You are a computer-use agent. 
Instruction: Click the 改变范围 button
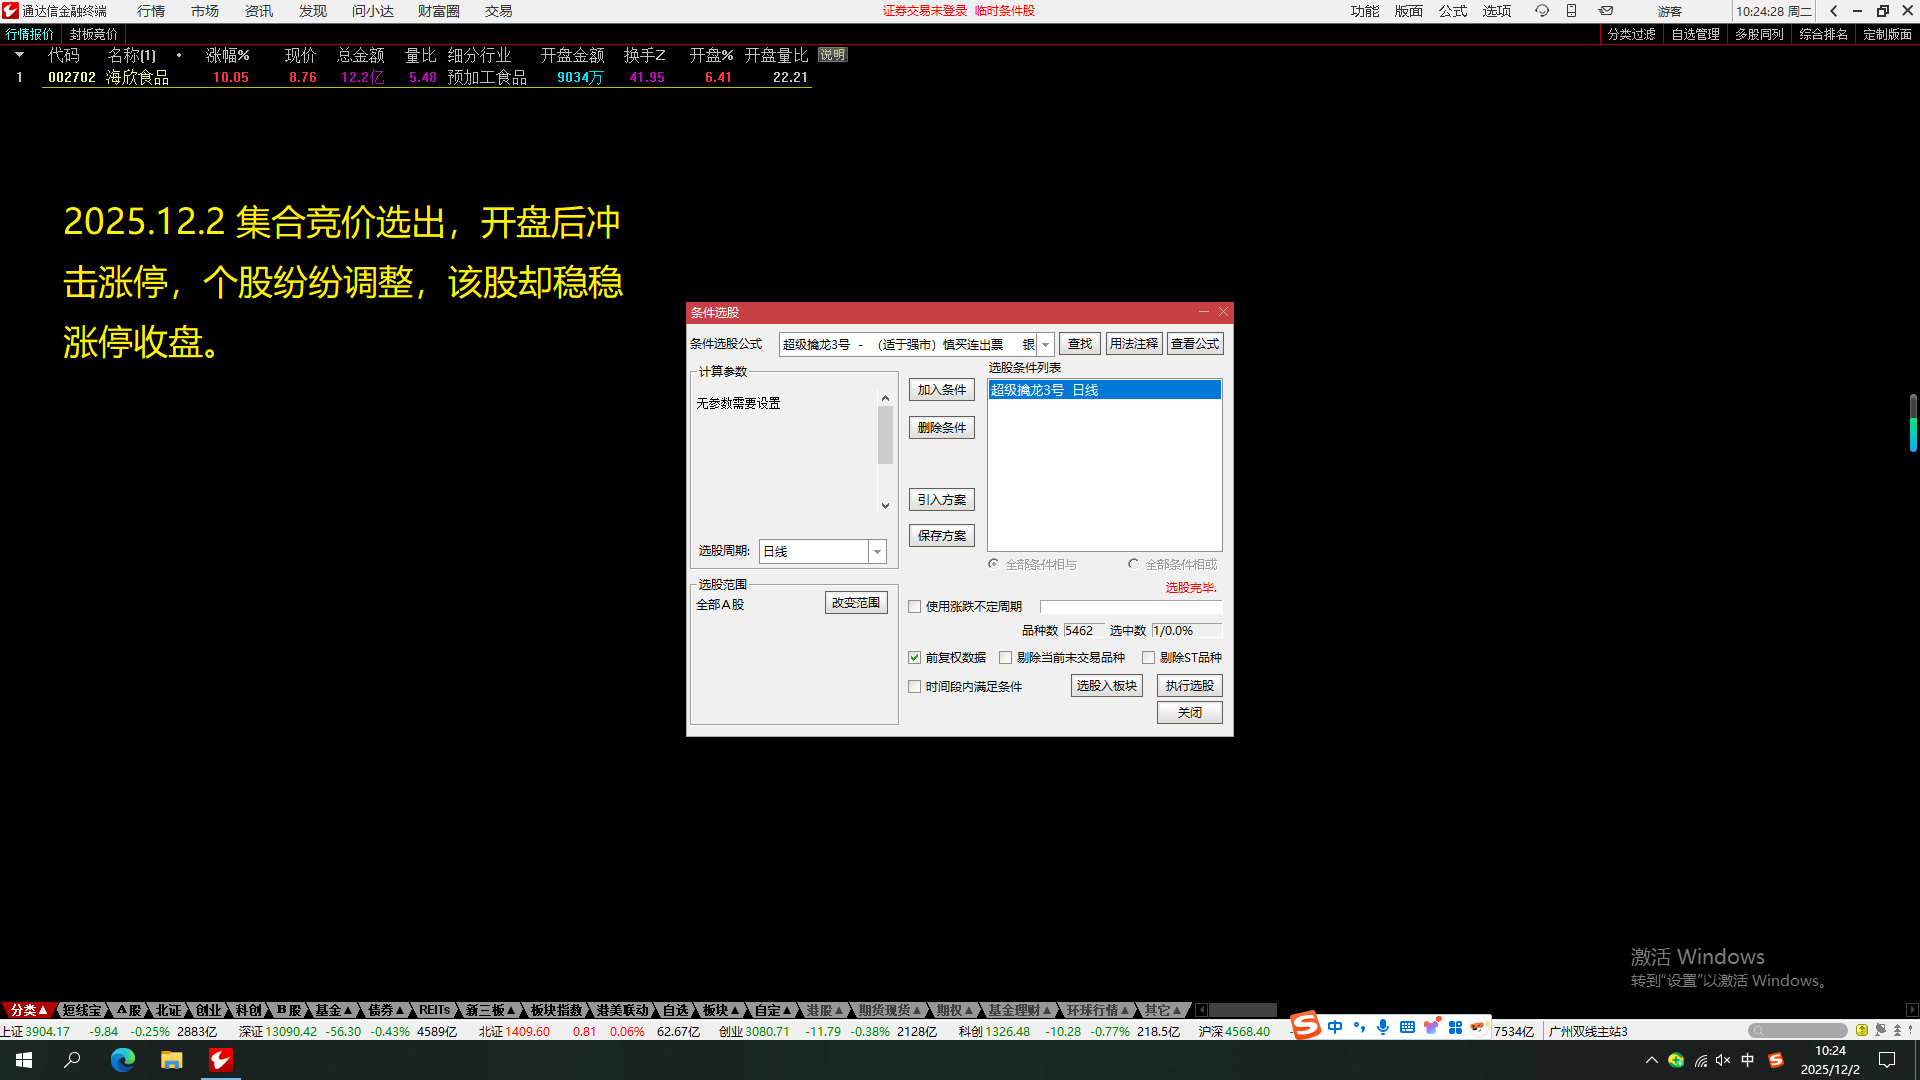856,603
